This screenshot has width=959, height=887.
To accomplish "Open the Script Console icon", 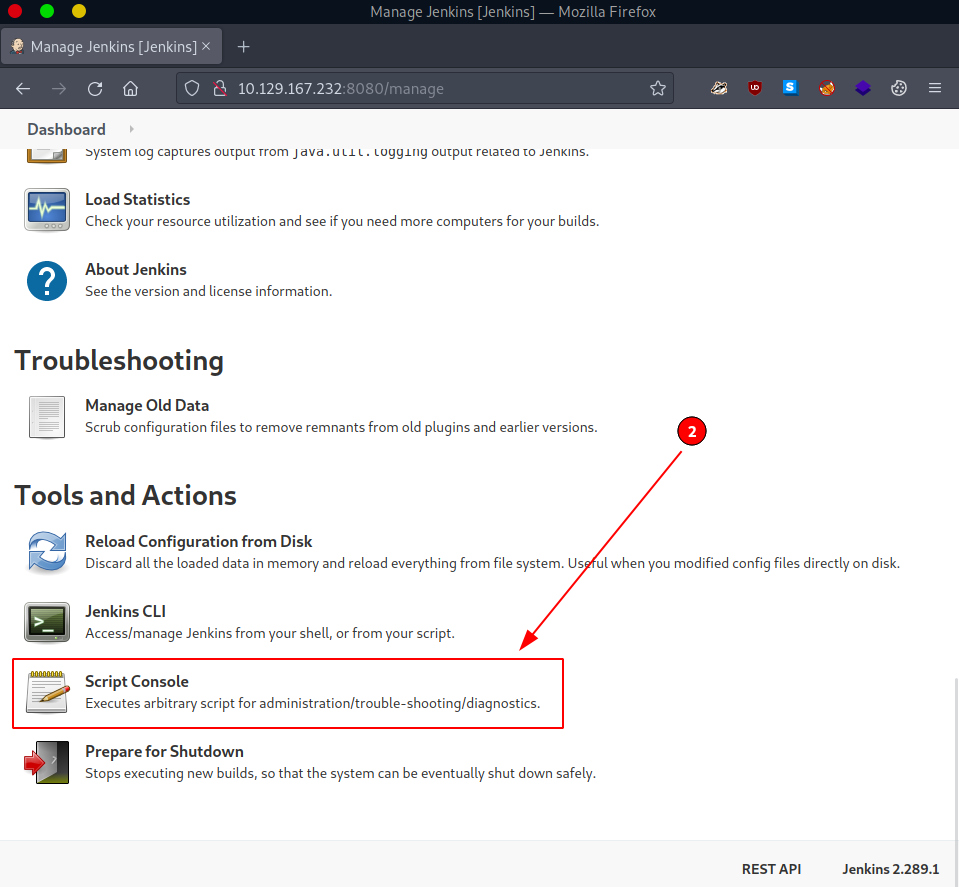I will pos(47,692).
